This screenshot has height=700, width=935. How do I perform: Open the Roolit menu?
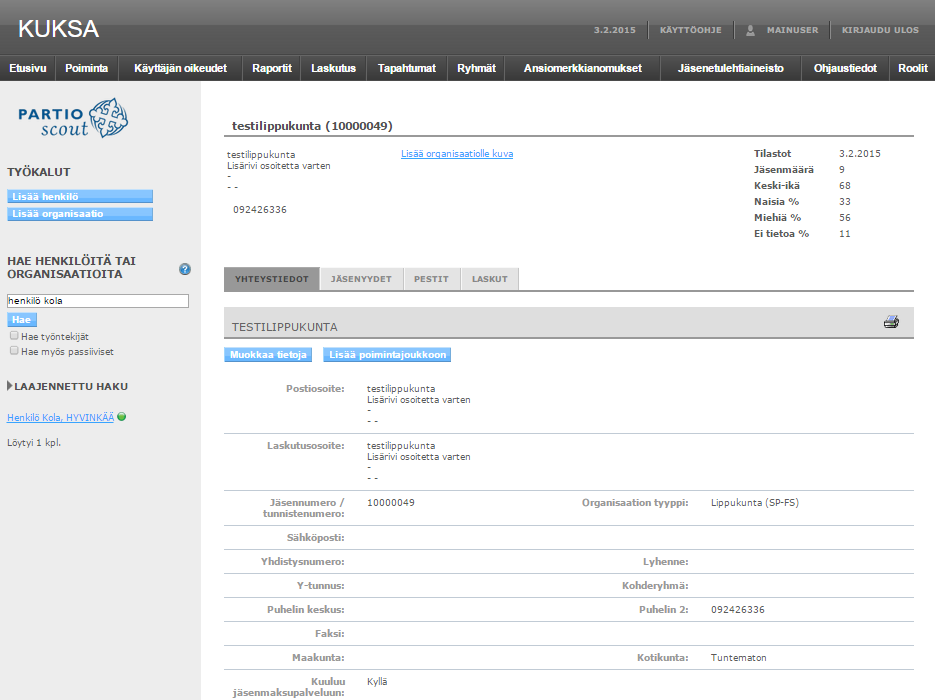[x=912, y=68]
